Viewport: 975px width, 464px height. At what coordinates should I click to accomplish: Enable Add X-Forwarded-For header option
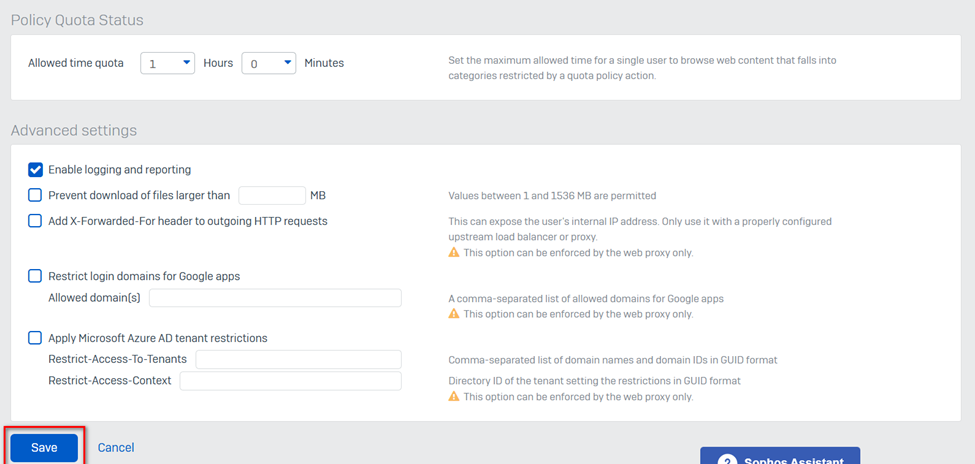(x=35, y=221)
